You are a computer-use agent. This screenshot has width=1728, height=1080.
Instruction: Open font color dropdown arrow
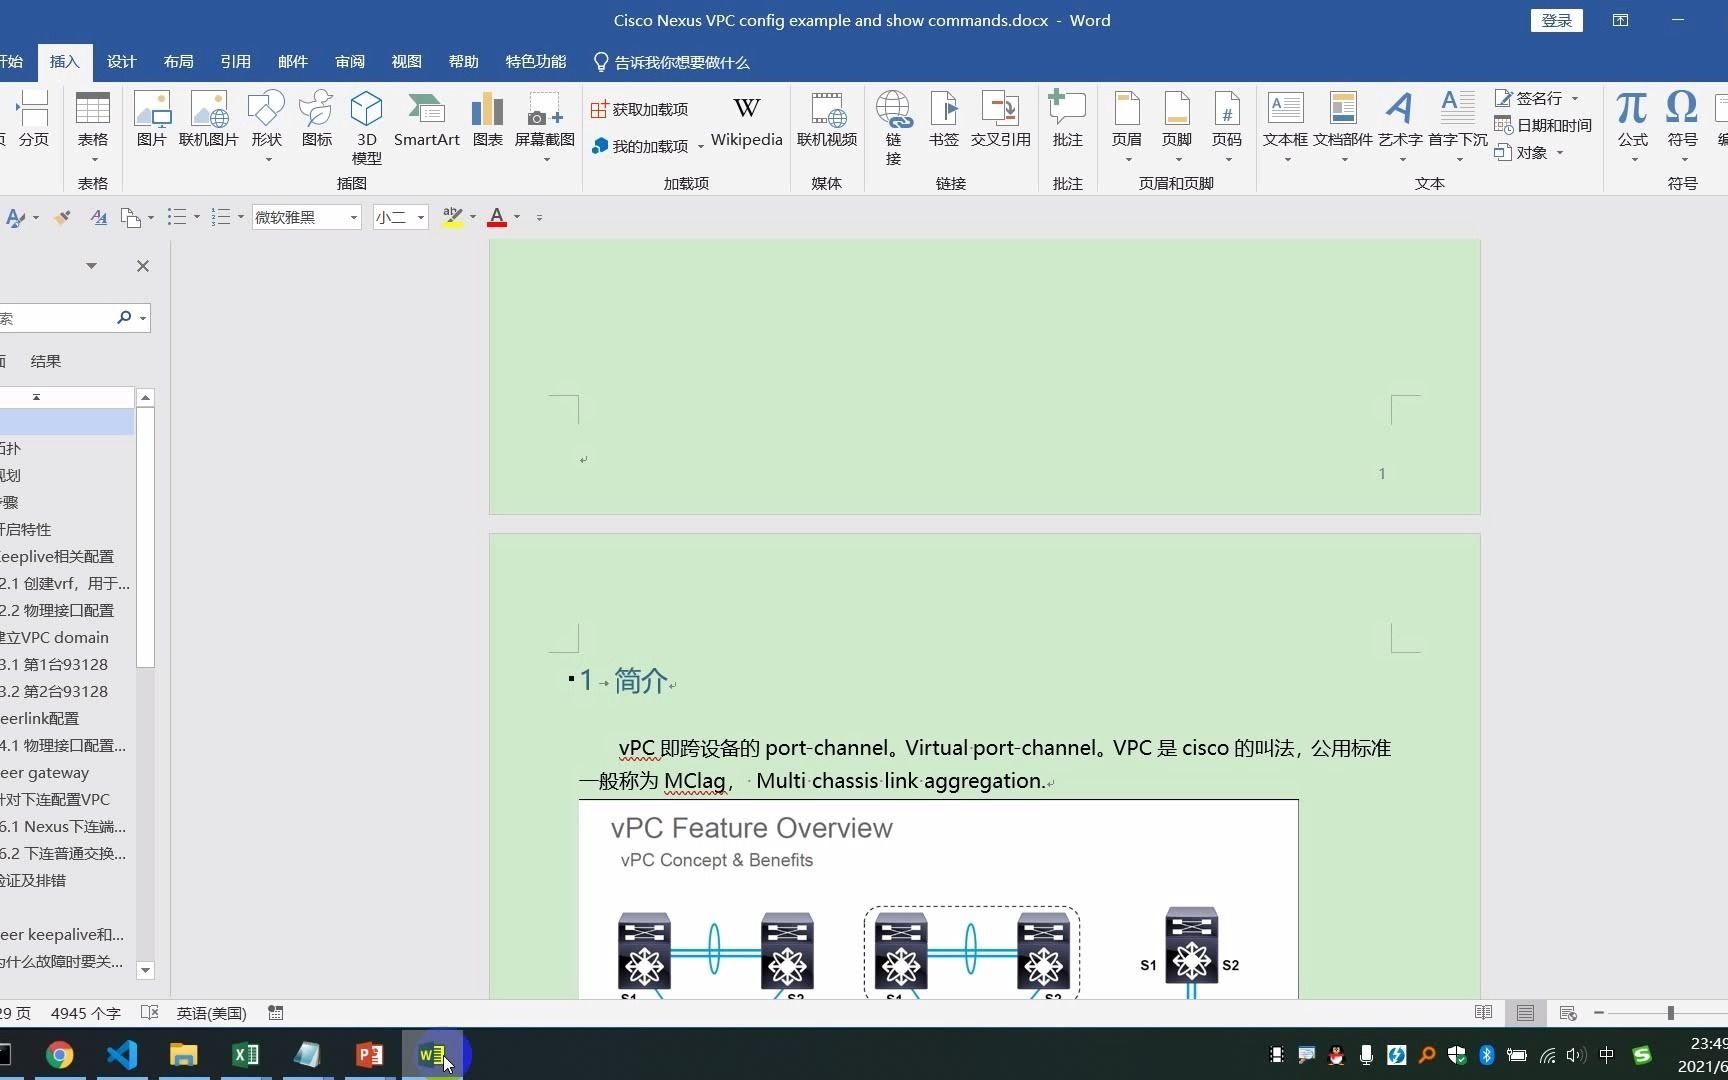[x=517, y=217]
